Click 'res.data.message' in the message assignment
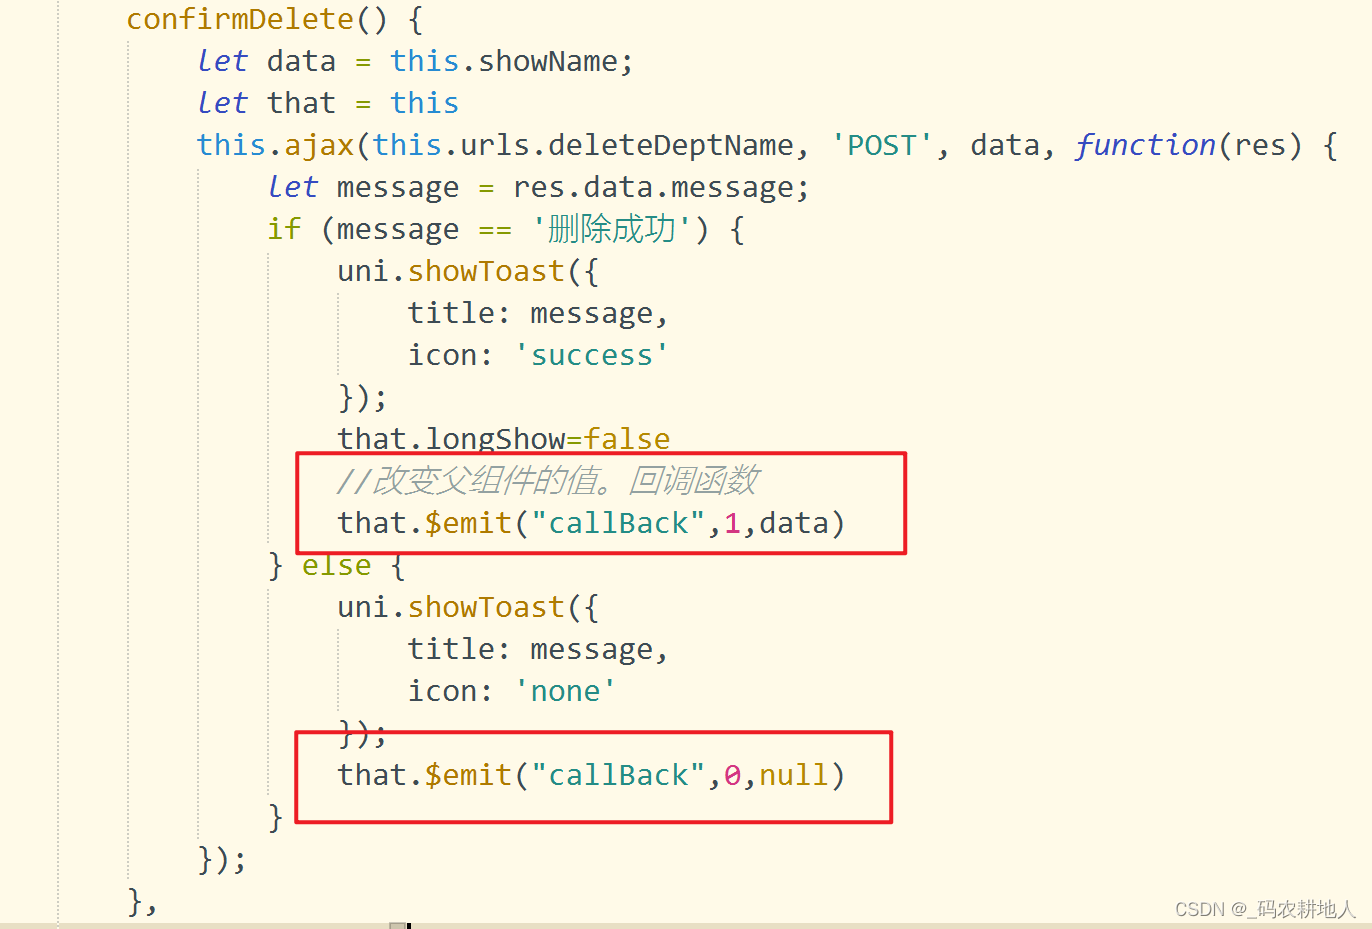The image size is (1372, 929). 654,187
